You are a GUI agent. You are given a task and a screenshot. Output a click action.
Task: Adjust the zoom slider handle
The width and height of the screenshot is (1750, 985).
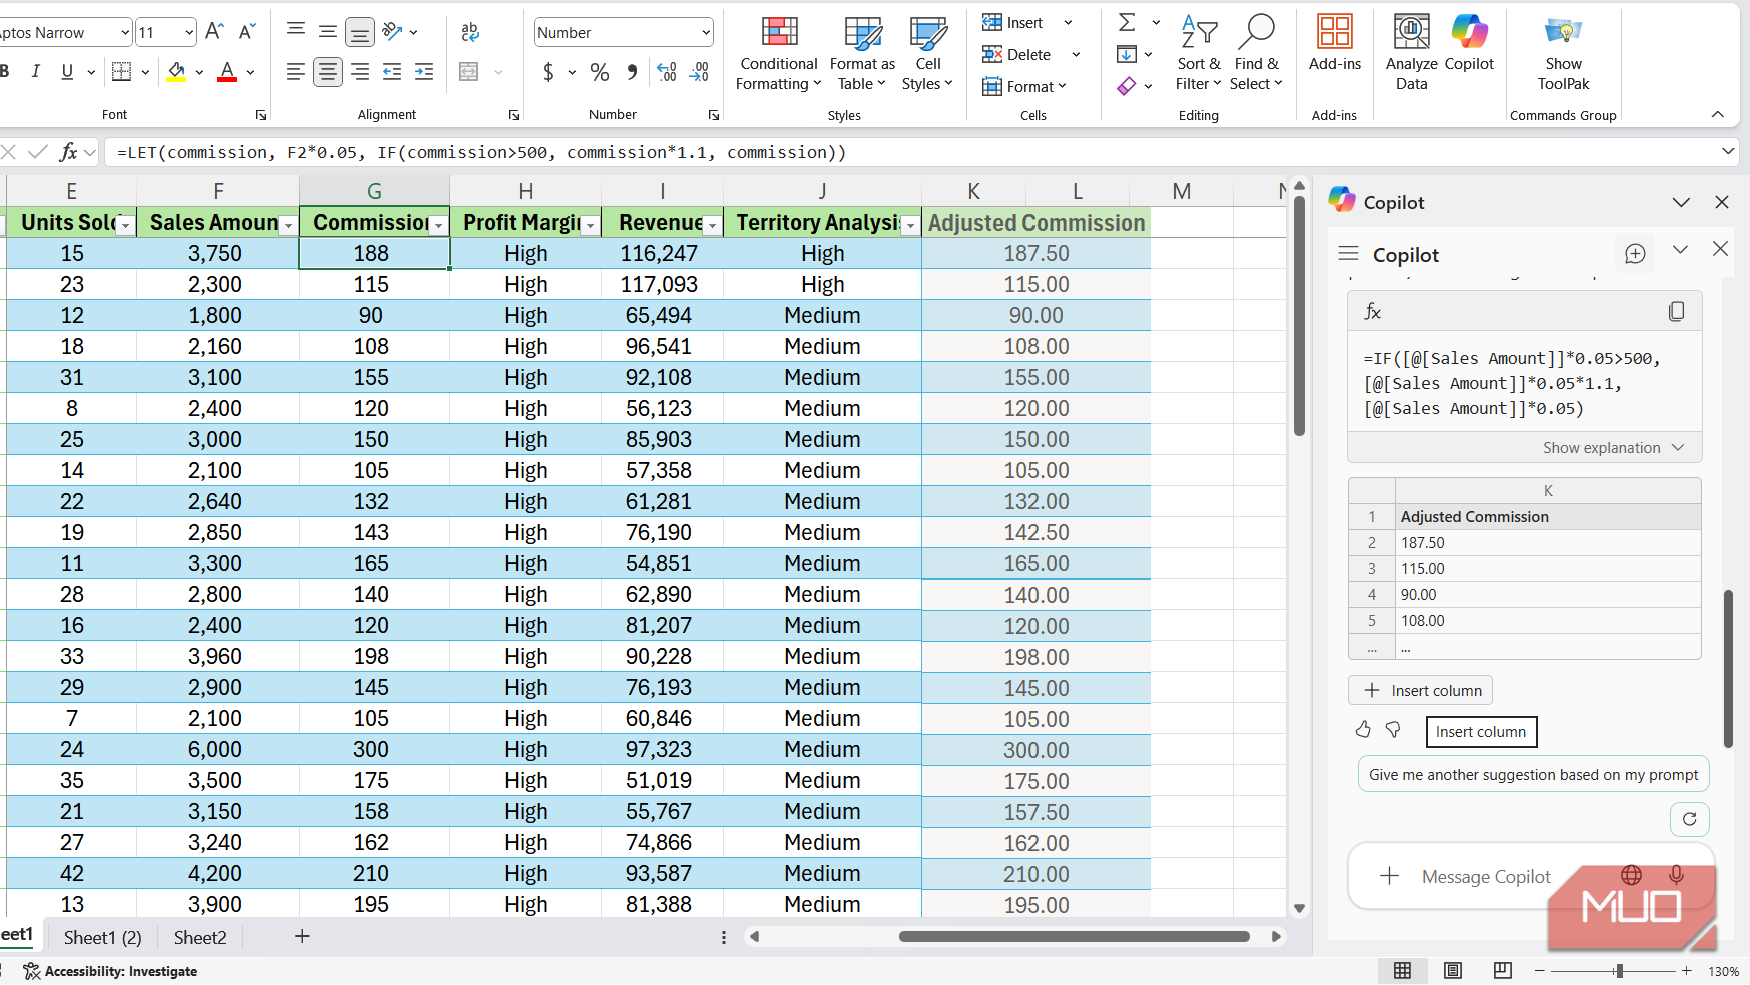1619,971
